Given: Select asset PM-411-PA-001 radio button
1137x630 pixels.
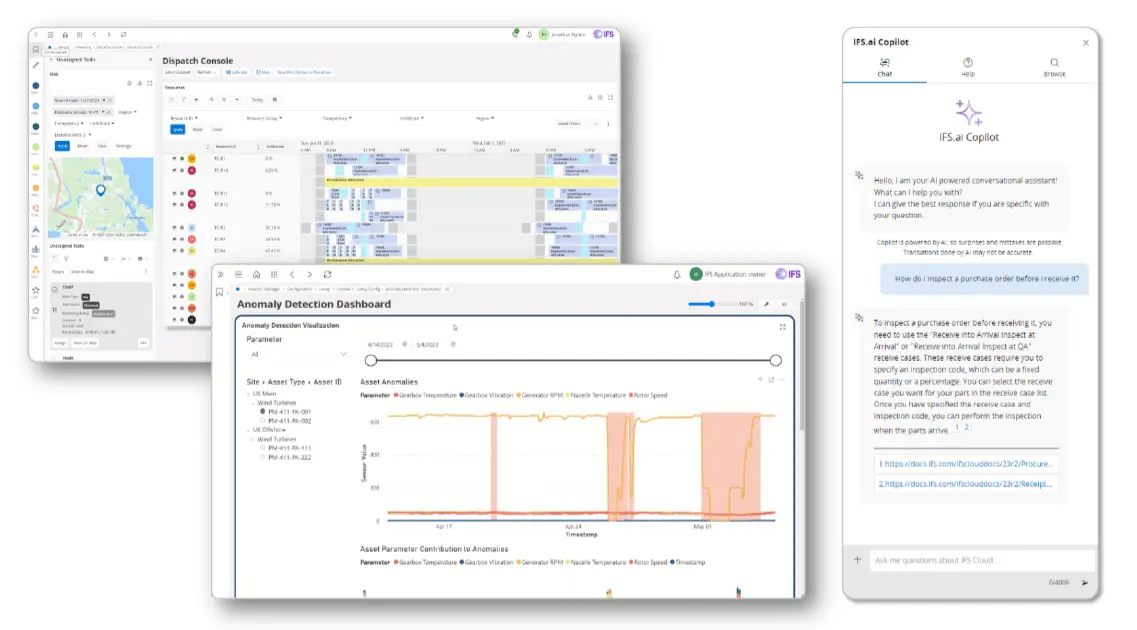Looking at the screenshot, I should [x=262, y=412].
